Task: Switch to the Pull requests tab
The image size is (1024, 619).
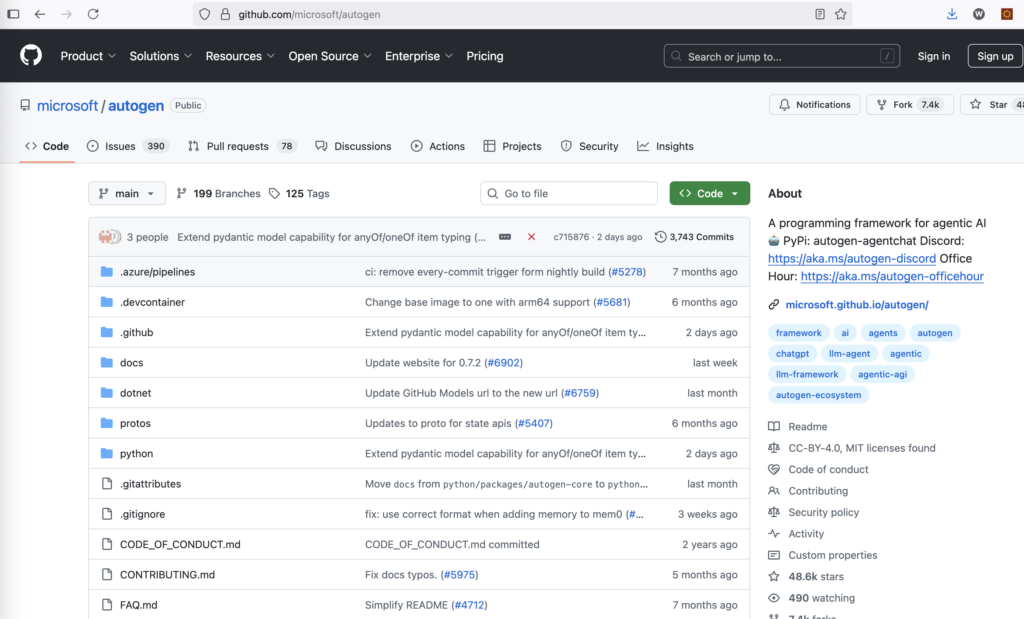Action: [x=241, y=146]
